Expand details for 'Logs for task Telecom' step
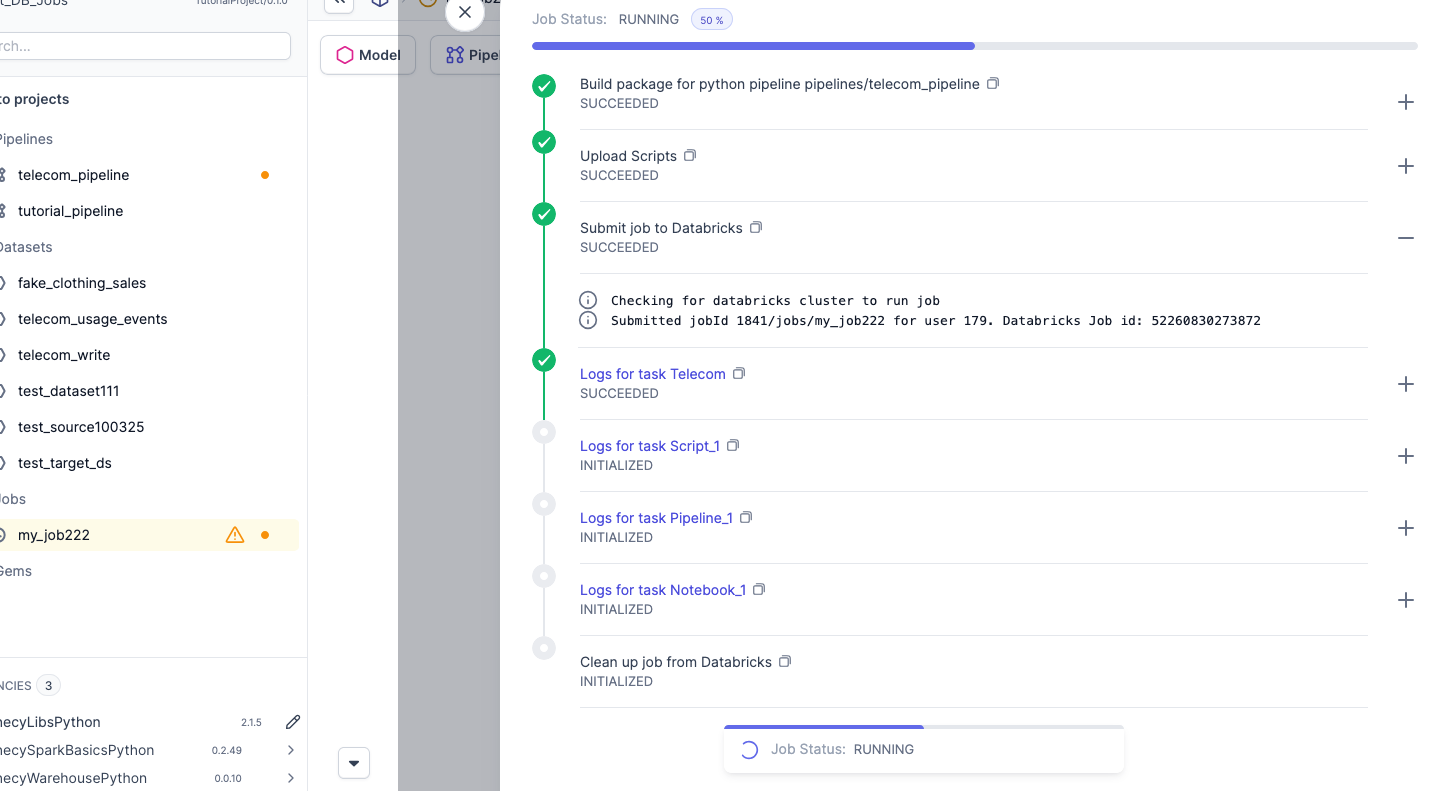 pos(1406,384)
